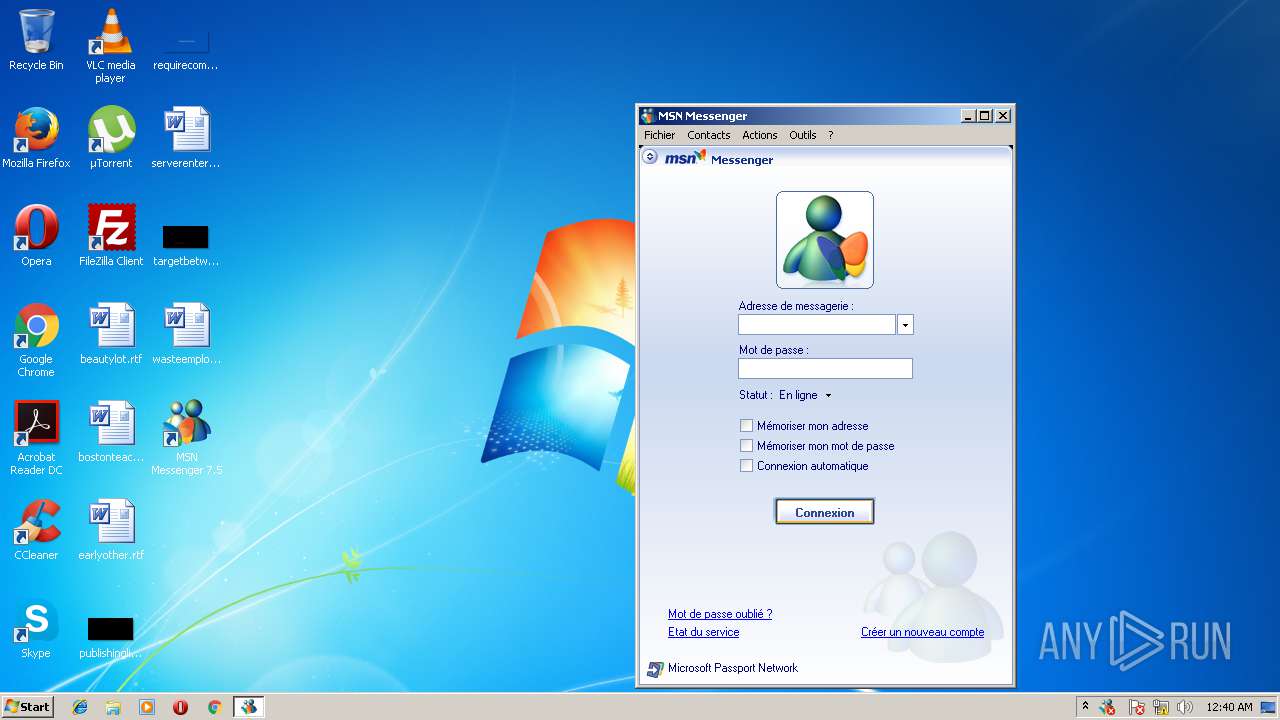Open the Actions menu
Image resolution: width=1280 pixels, height=720 pixels.
(759, 135)
